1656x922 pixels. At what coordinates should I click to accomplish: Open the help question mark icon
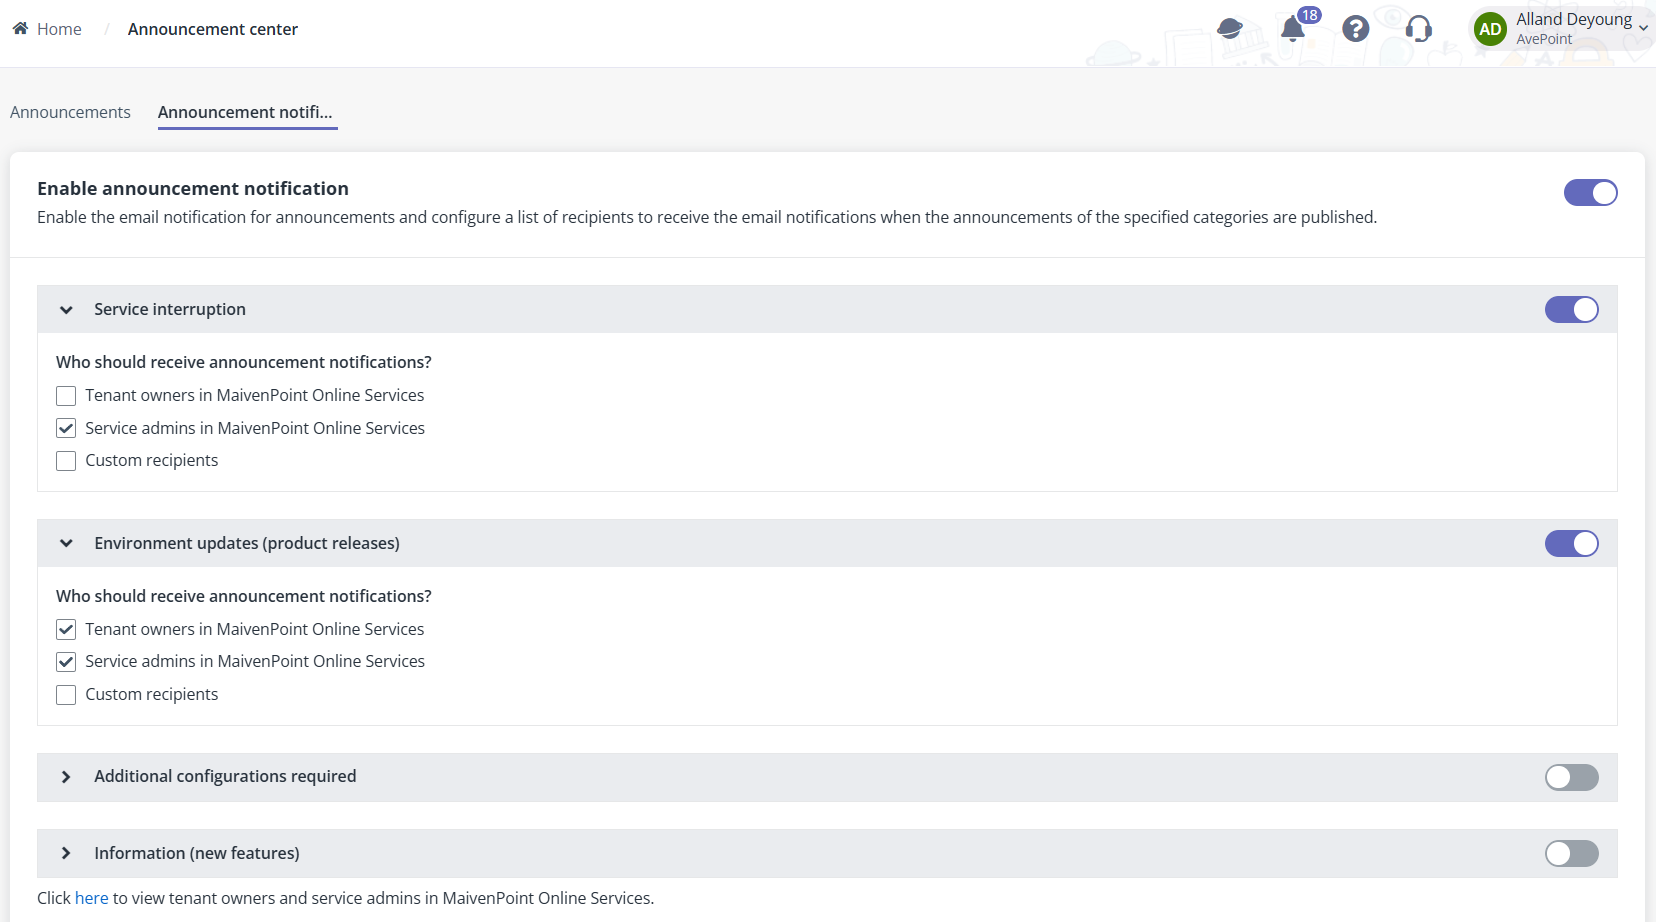click(x=1356, y=29)
